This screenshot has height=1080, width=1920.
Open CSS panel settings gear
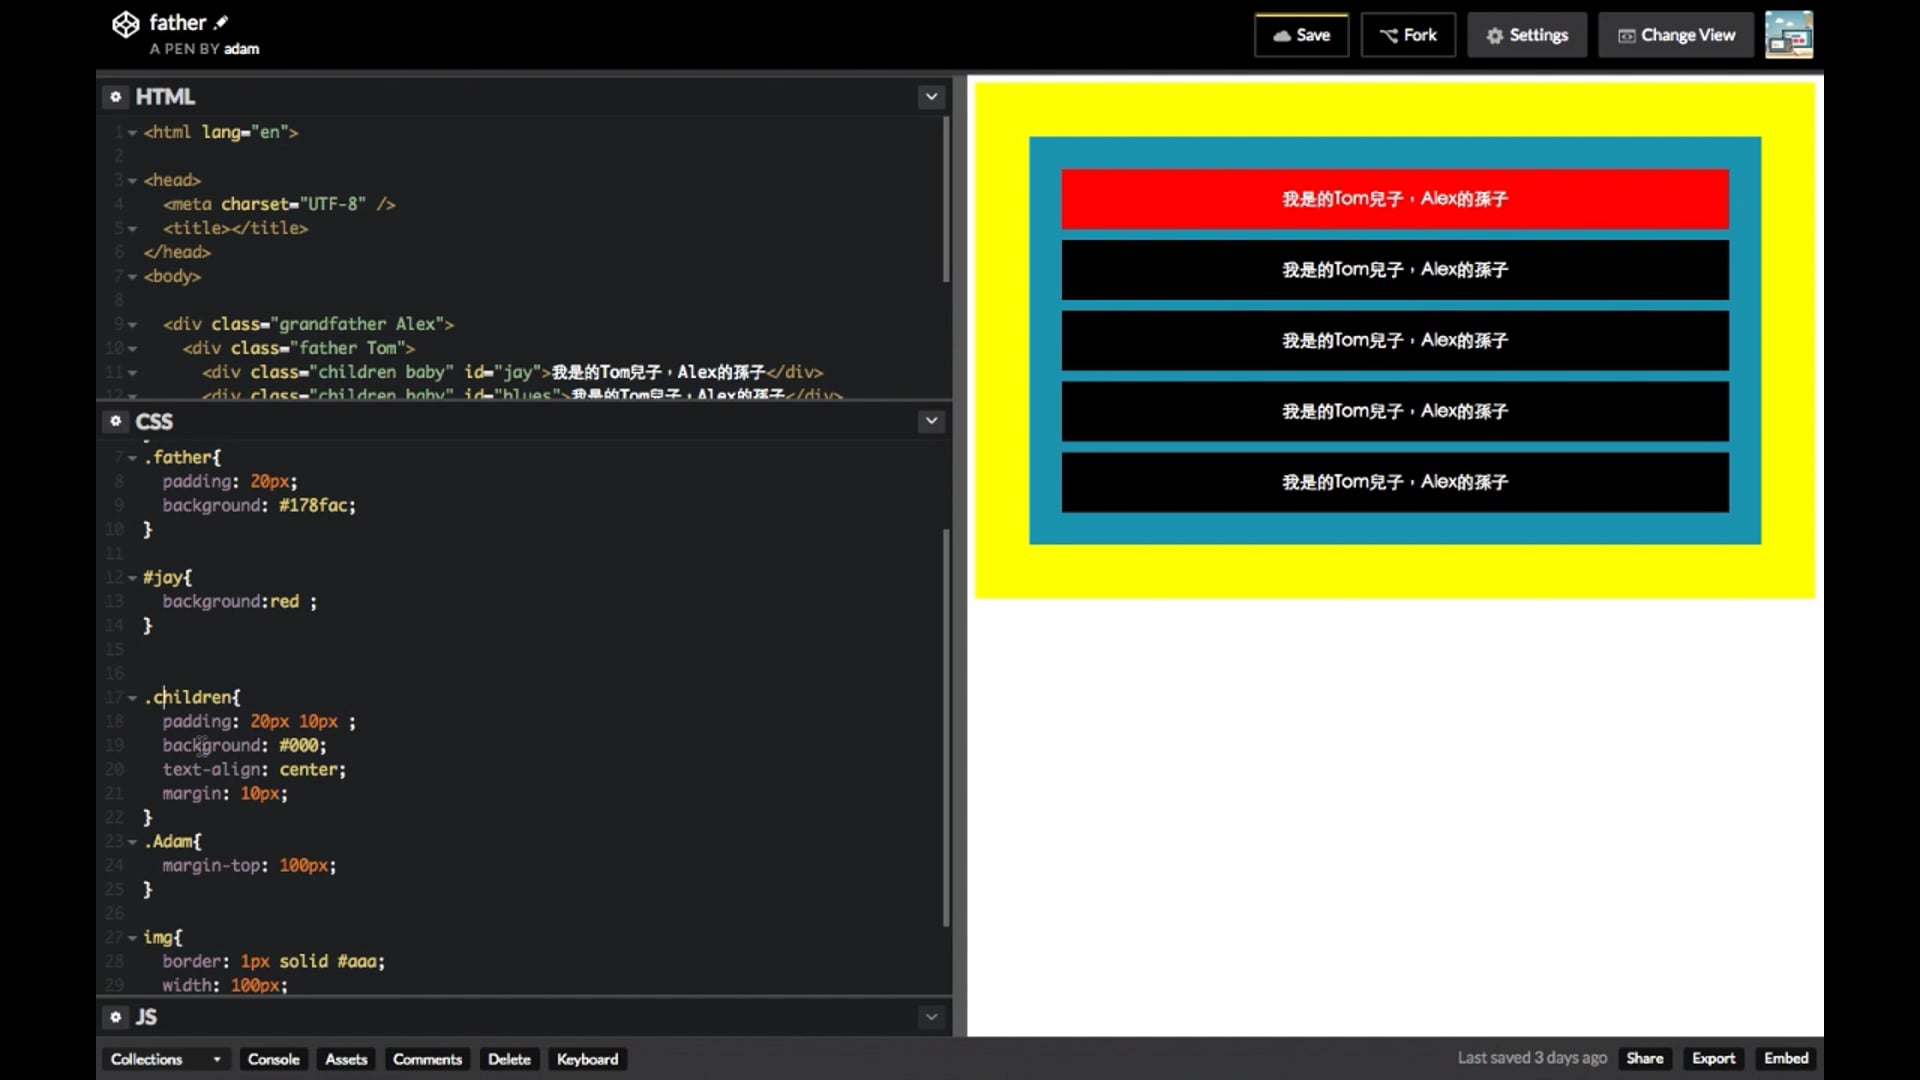[116, 421]
